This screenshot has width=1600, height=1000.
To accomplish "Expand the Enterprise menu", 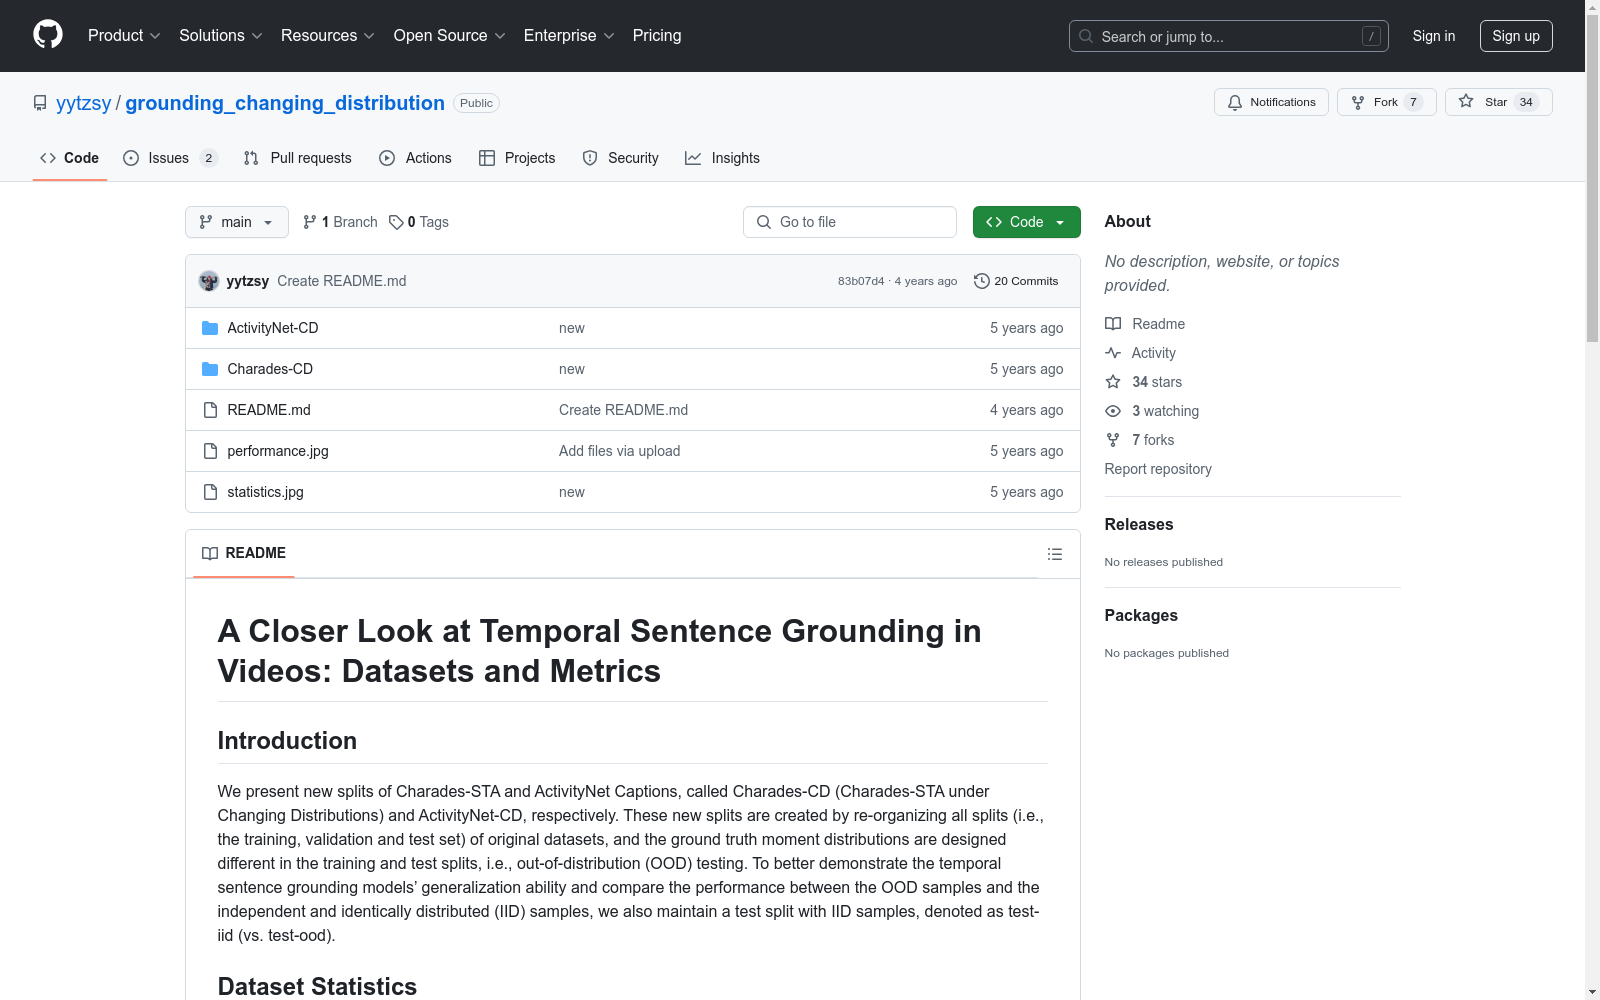I will pos(569,35).
